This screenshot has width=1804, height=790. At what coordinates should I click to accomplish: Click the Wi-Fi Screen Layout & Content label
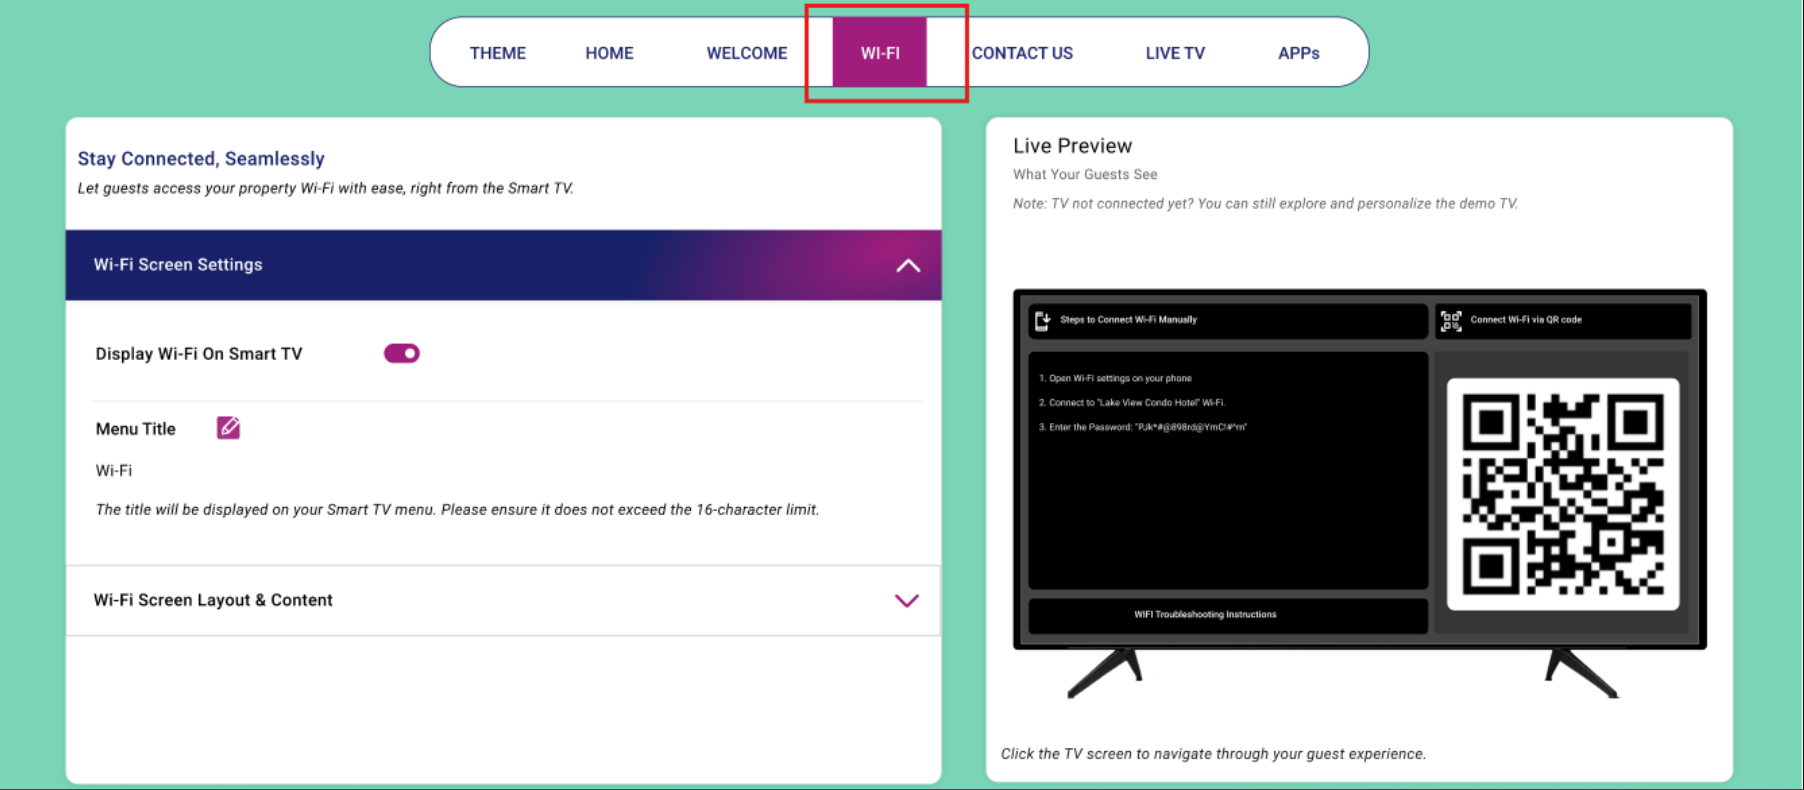pyautogui.click(x=213, y=600)
